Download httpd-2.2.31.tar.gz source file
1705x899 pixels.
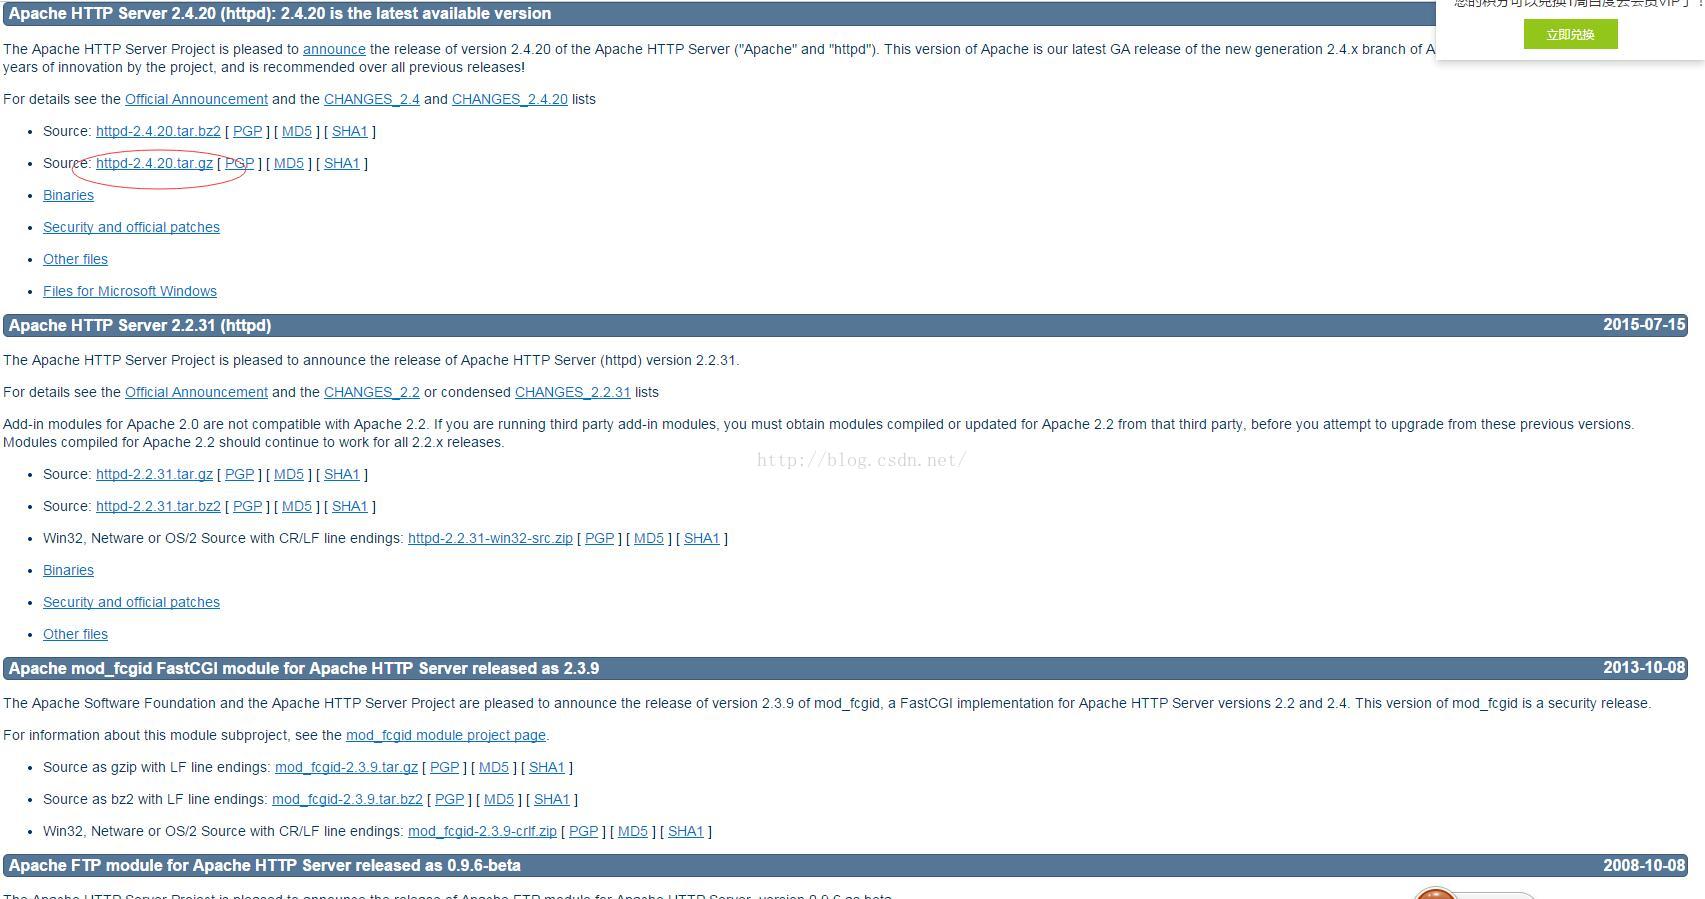[154, 474]
